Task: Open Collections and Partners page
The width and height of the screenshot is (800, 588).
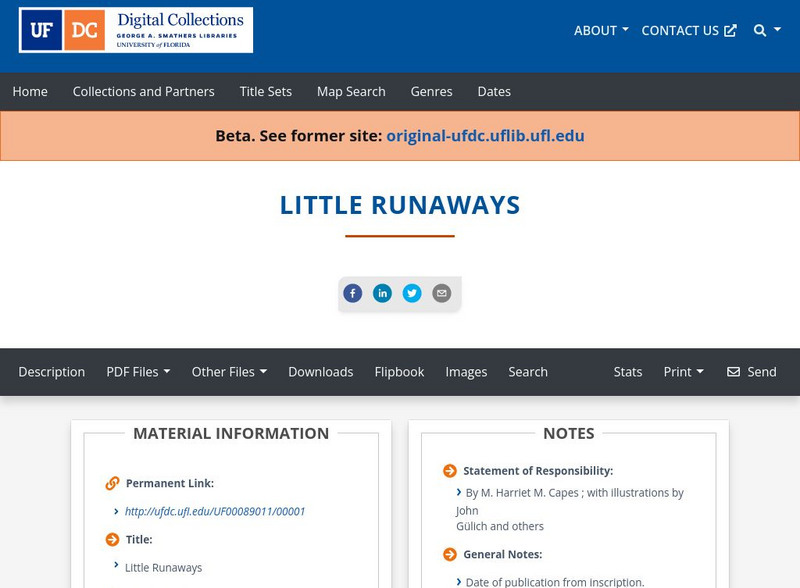Action: click(x=143, y=91)
